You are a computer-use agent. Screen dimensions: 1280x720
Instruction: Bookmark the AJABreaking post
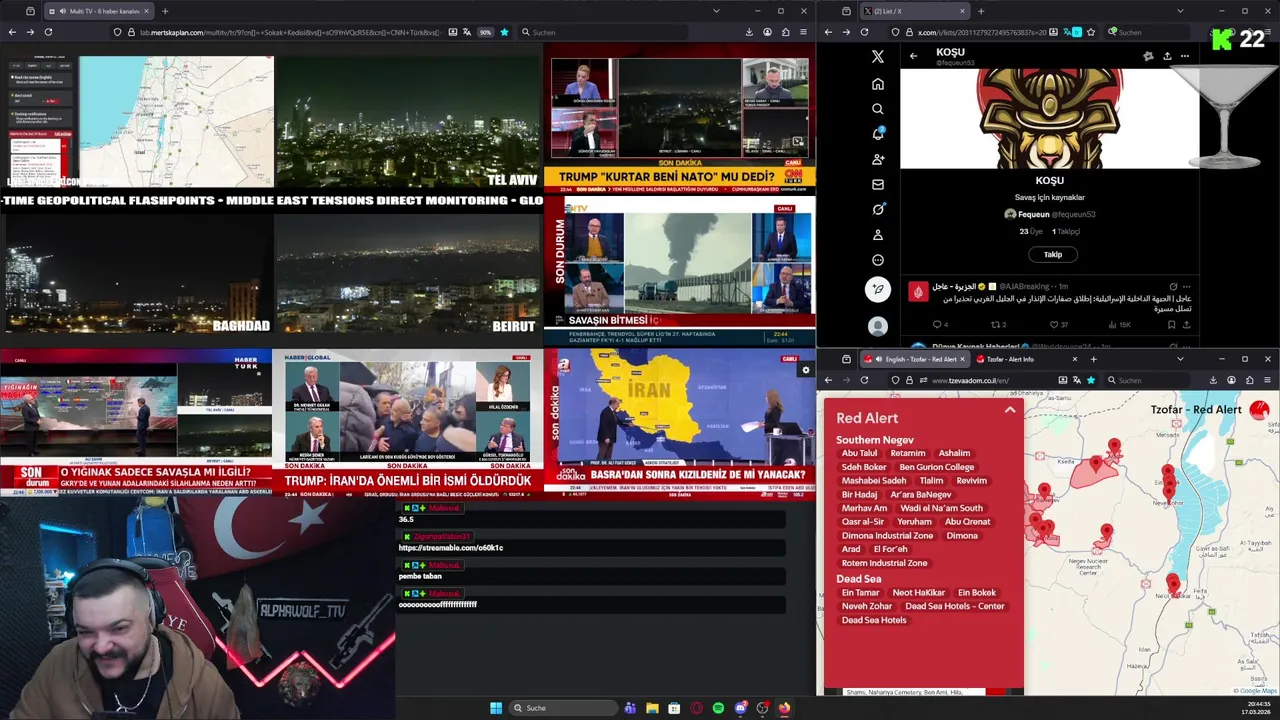point(1170,324)
